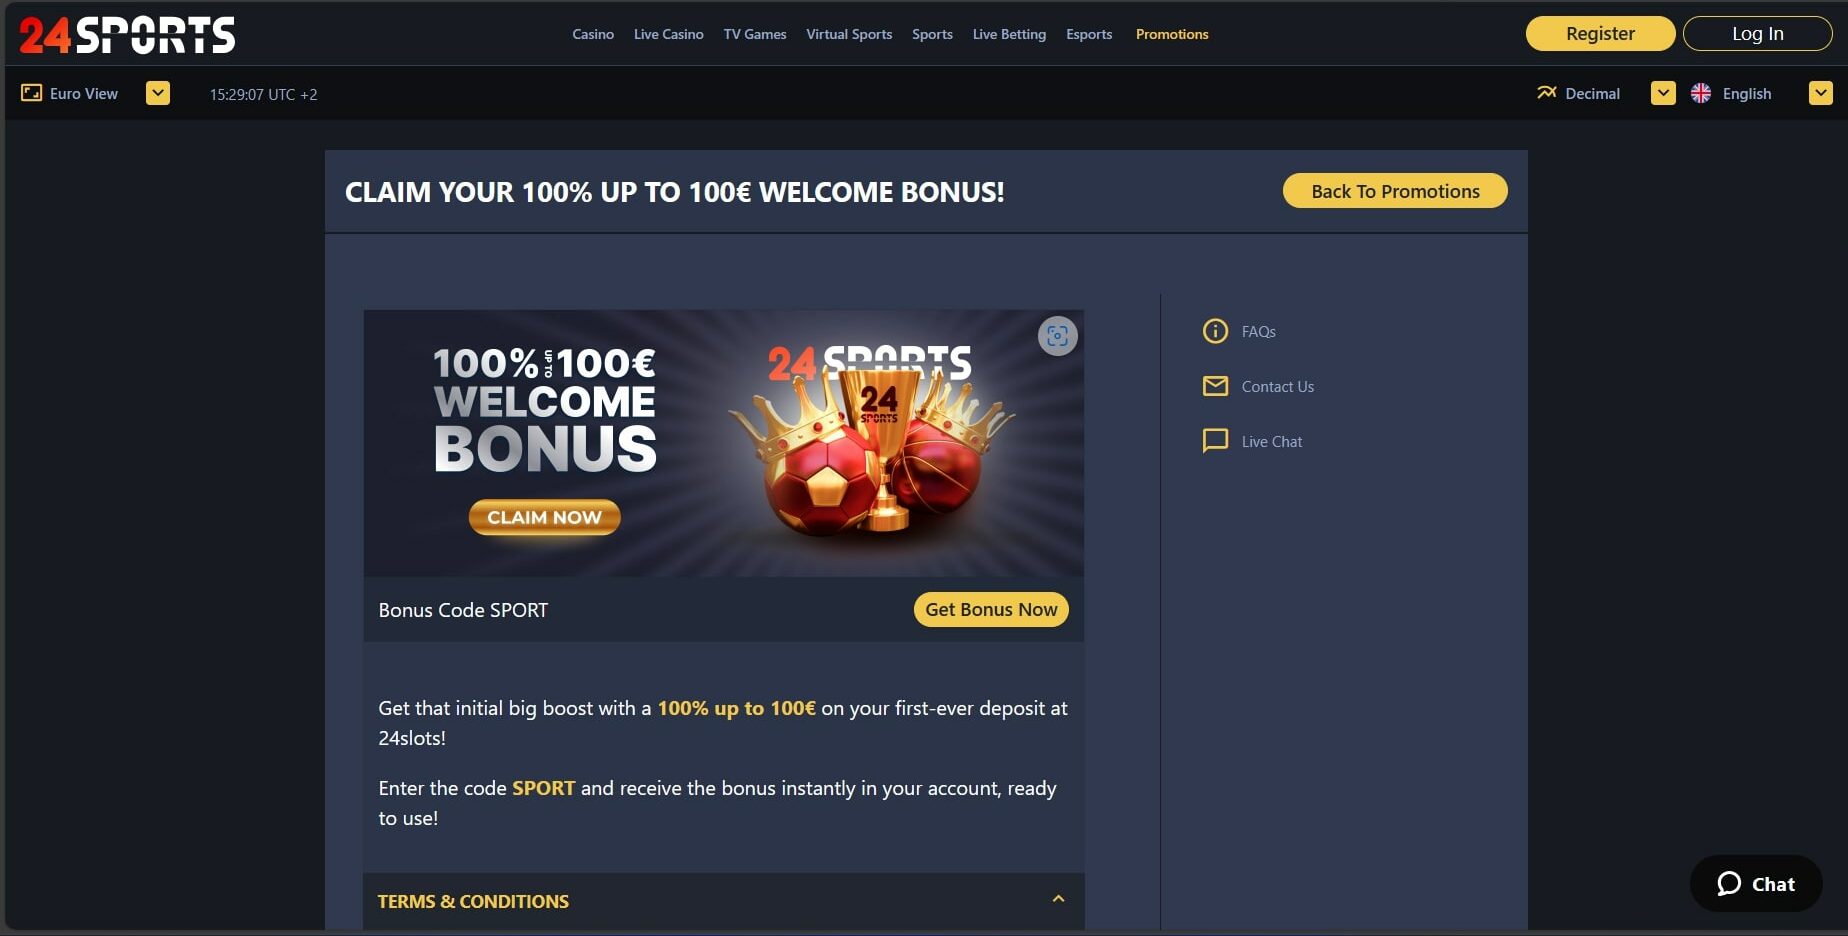Go to the Esports menu item
1848x936 pixels.
1089,34
